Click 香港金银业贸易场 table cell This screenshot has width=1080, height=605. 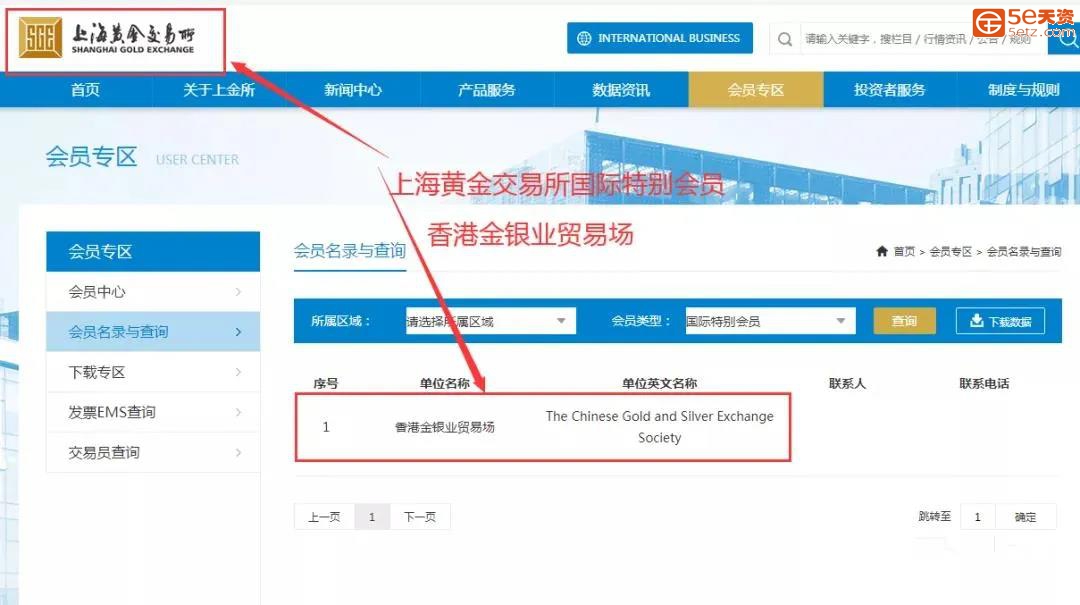coord(445,427)
